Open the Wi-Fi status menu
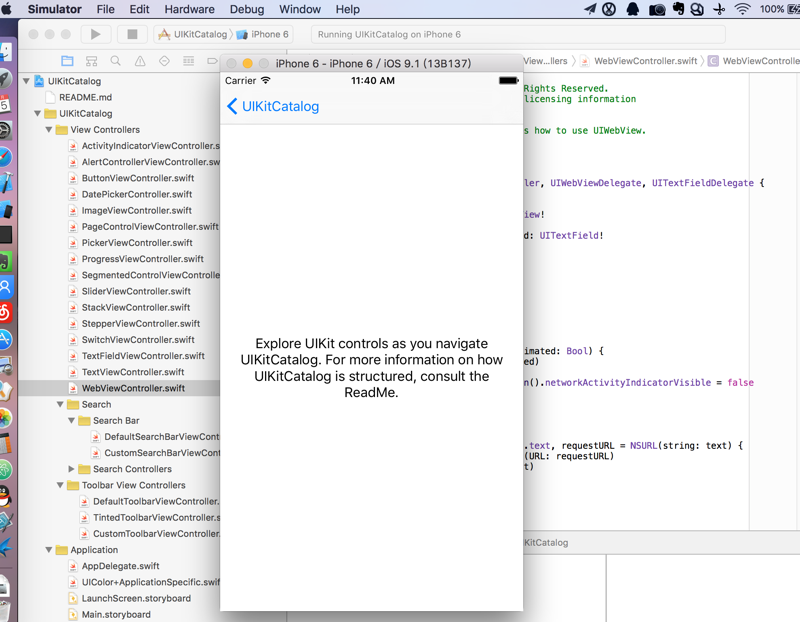800x622 pixels. (743, 9)
